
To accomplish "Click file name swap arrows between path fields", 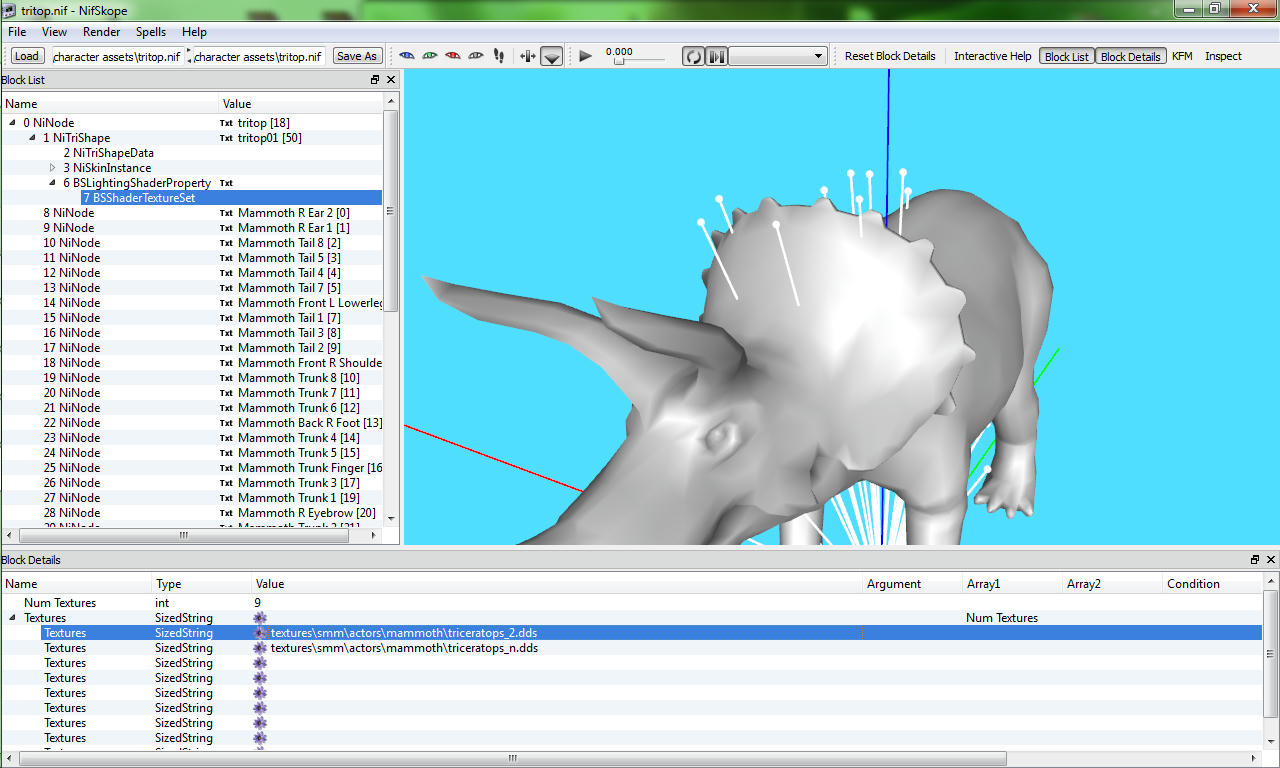I will [x=189, y=56].
